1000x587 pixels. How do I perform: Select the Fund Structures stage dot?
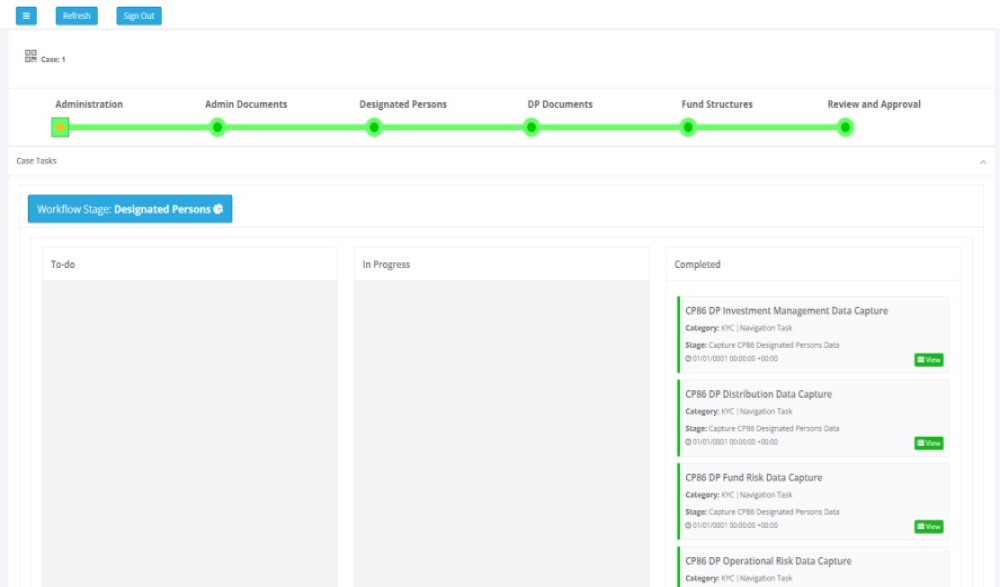click(x=688, y=127)
